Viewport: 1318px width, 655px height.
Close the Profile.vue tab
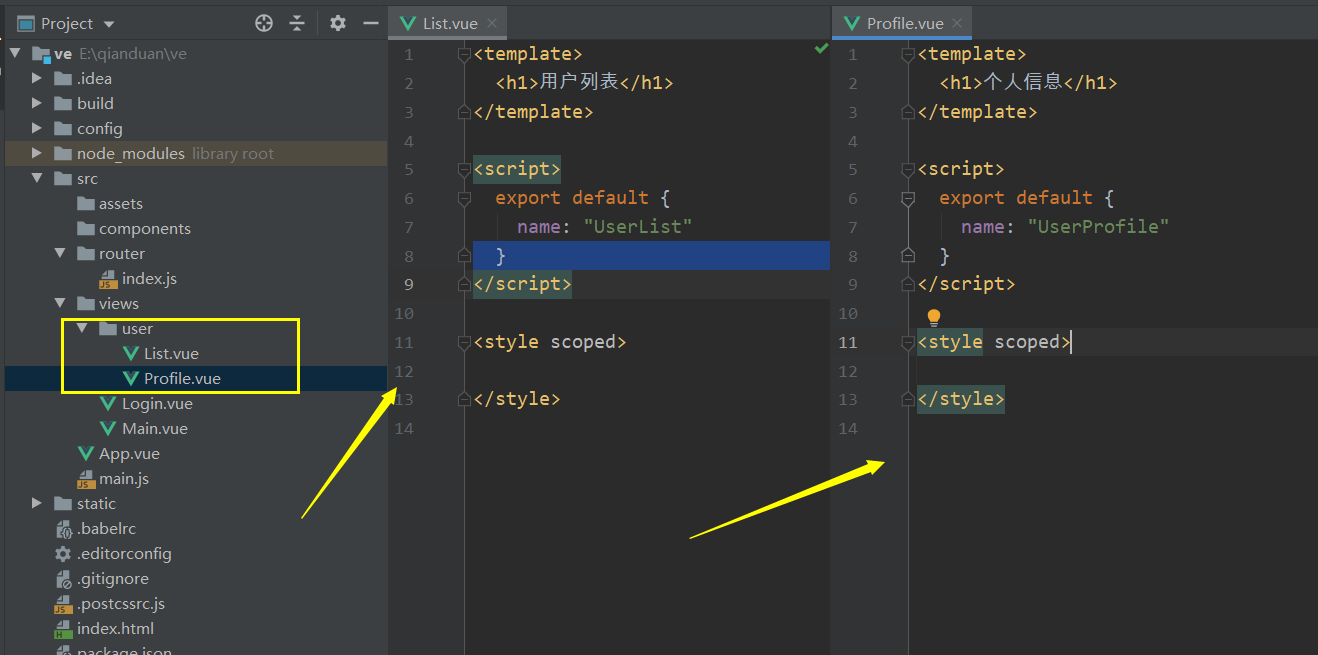957,23
